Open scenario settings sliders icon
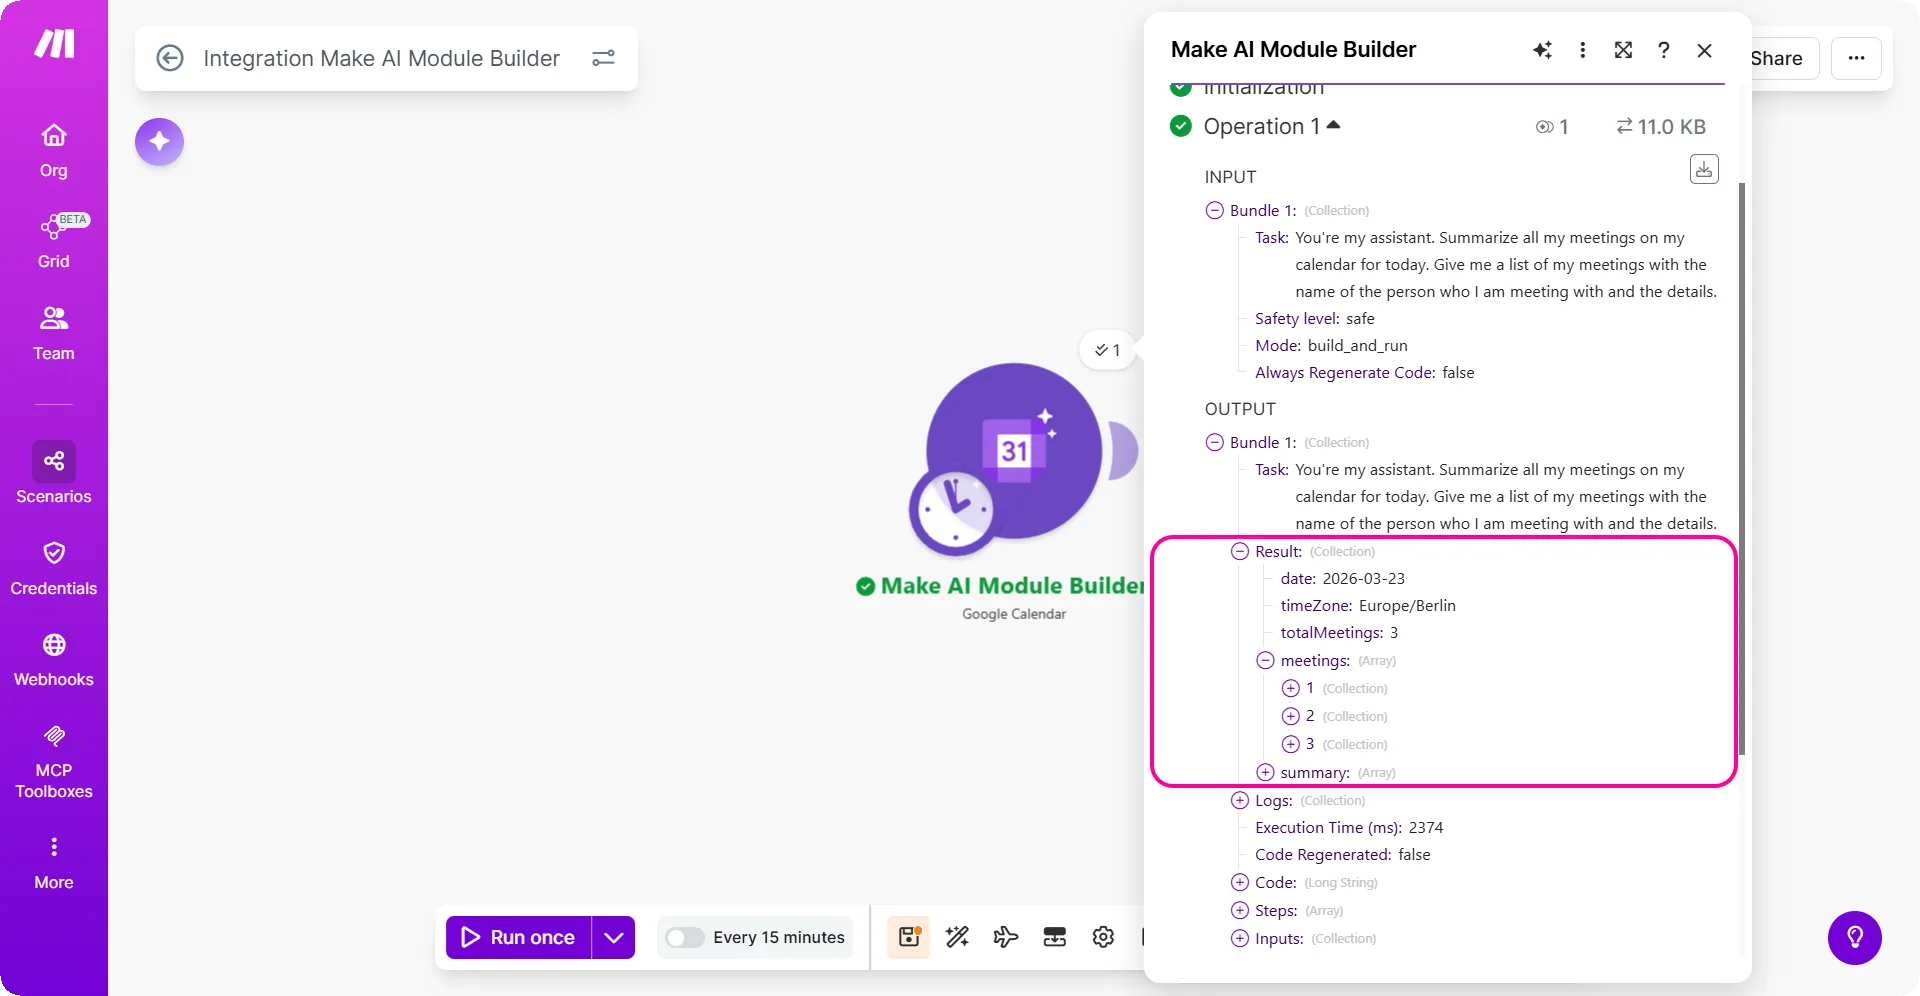 coord(603,58)
